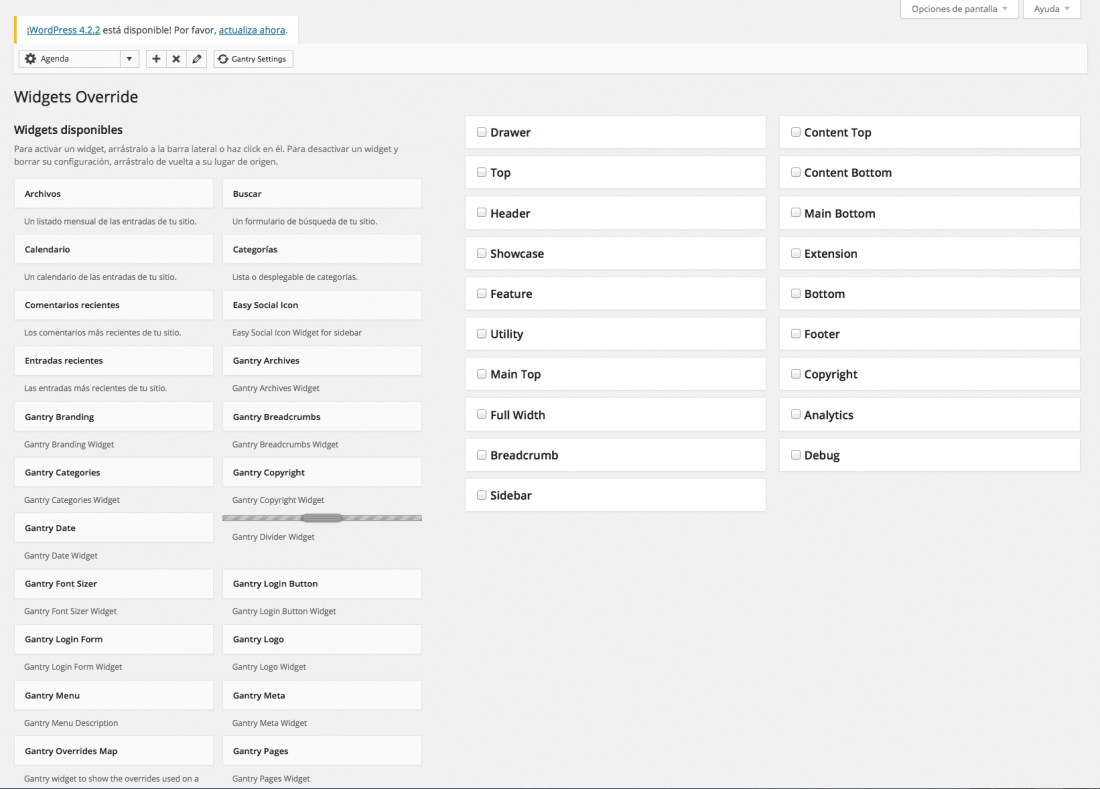The width and height of the screenshot is (1100, 789).
Task: Pick the Gantry Login Form widget
Action: click(x=114, y=639)
